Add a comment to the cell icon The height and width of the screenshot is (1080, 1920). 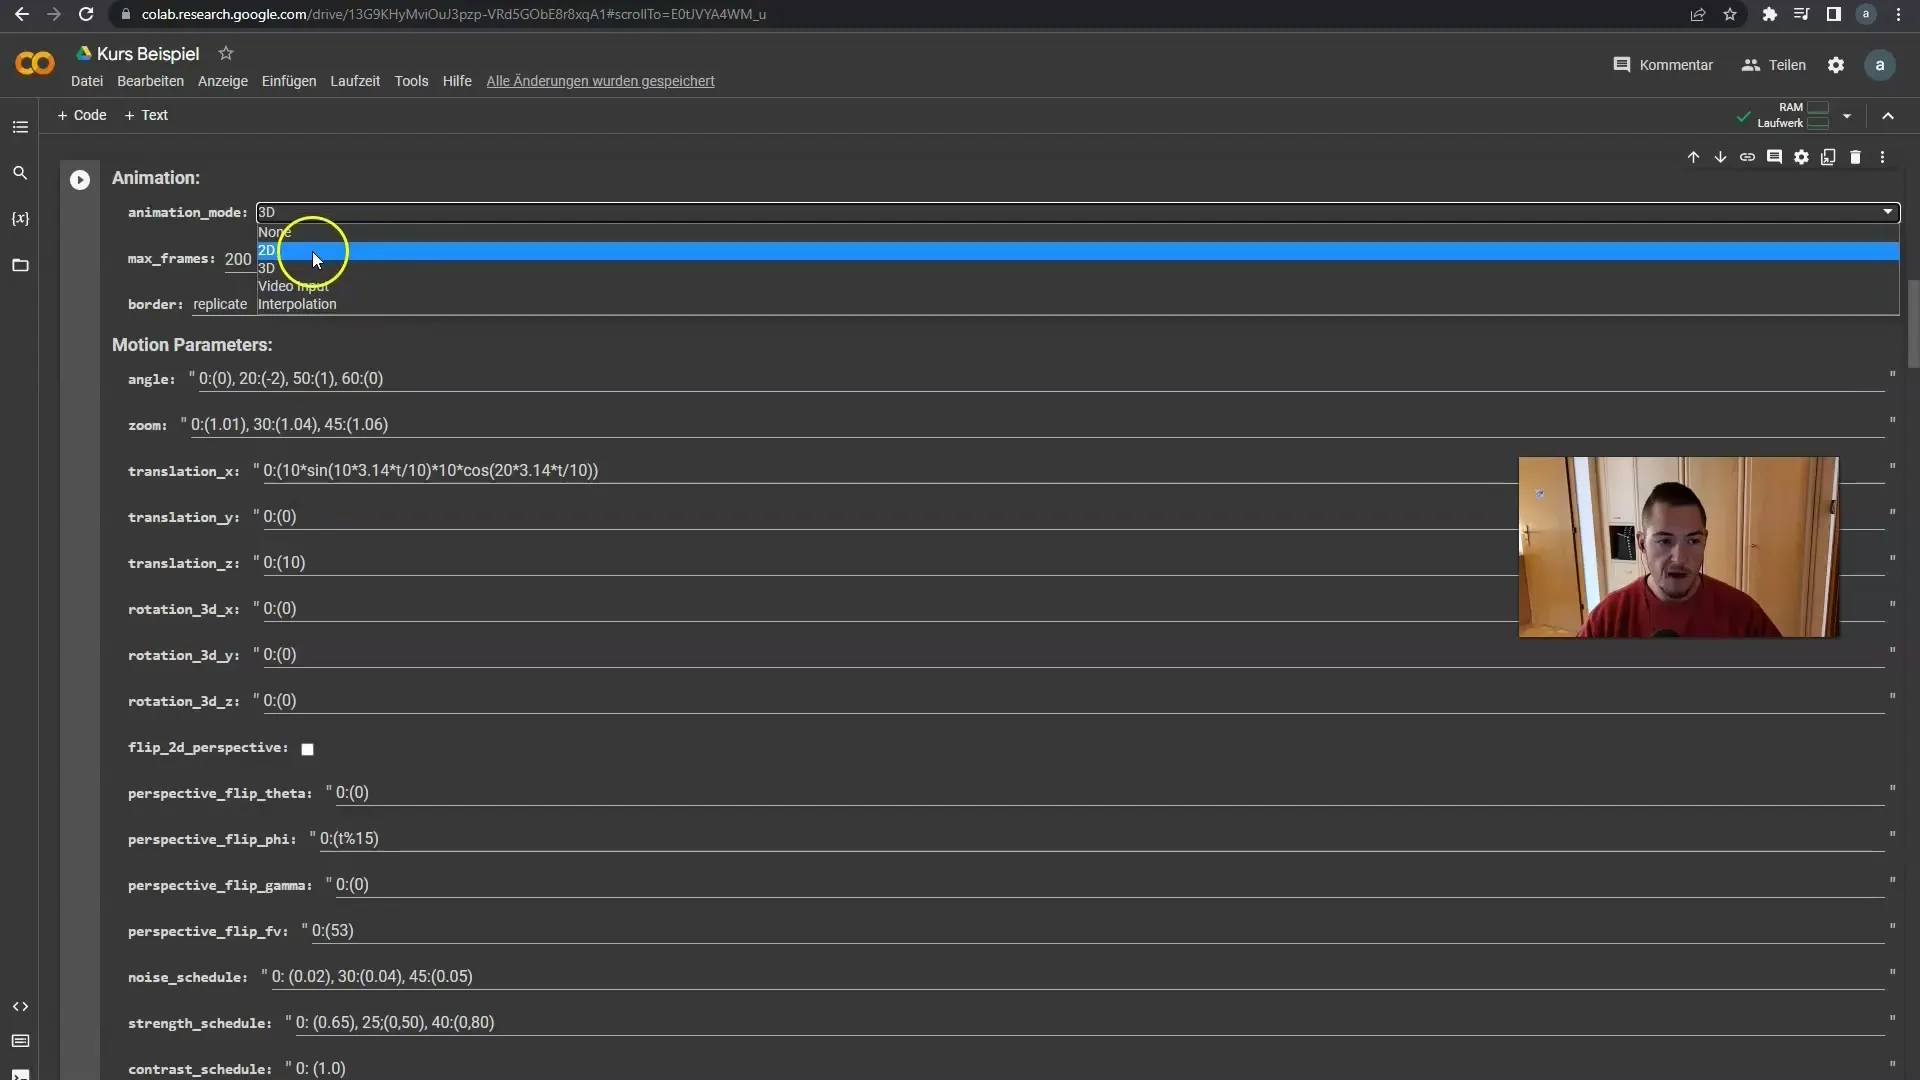coord(1774,157)
